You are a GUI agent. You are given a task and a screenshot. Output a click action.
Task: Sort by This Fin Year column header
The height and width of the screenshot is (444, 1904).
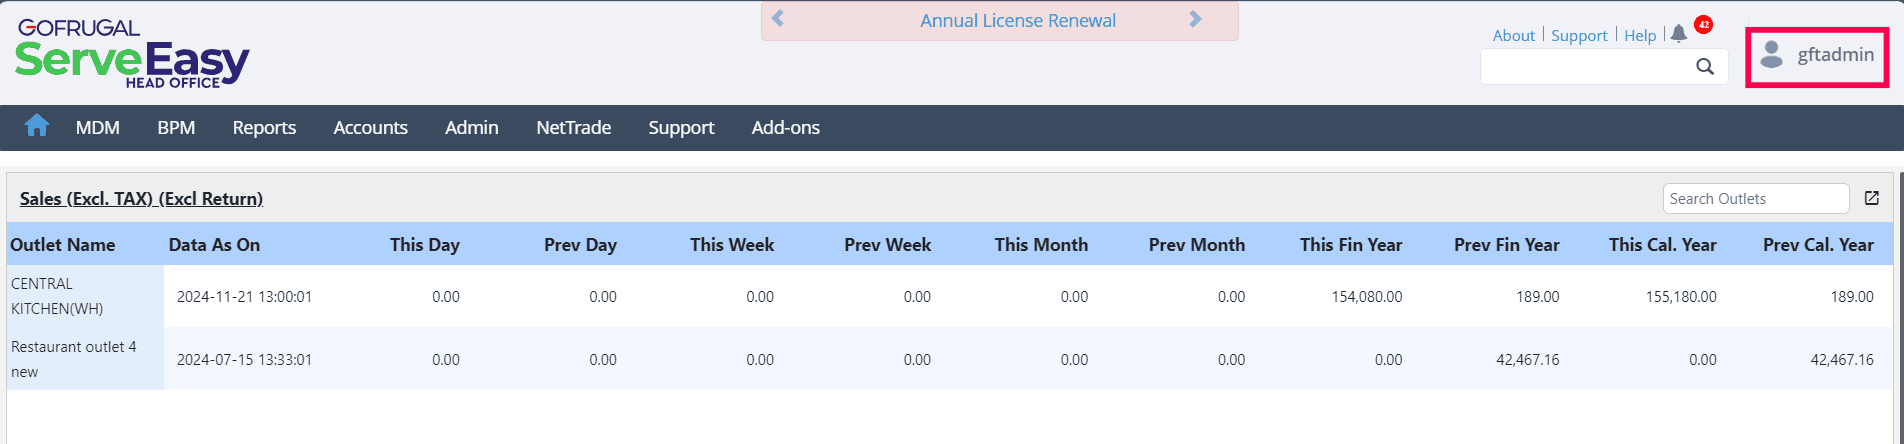click(x=1350, y=245)
